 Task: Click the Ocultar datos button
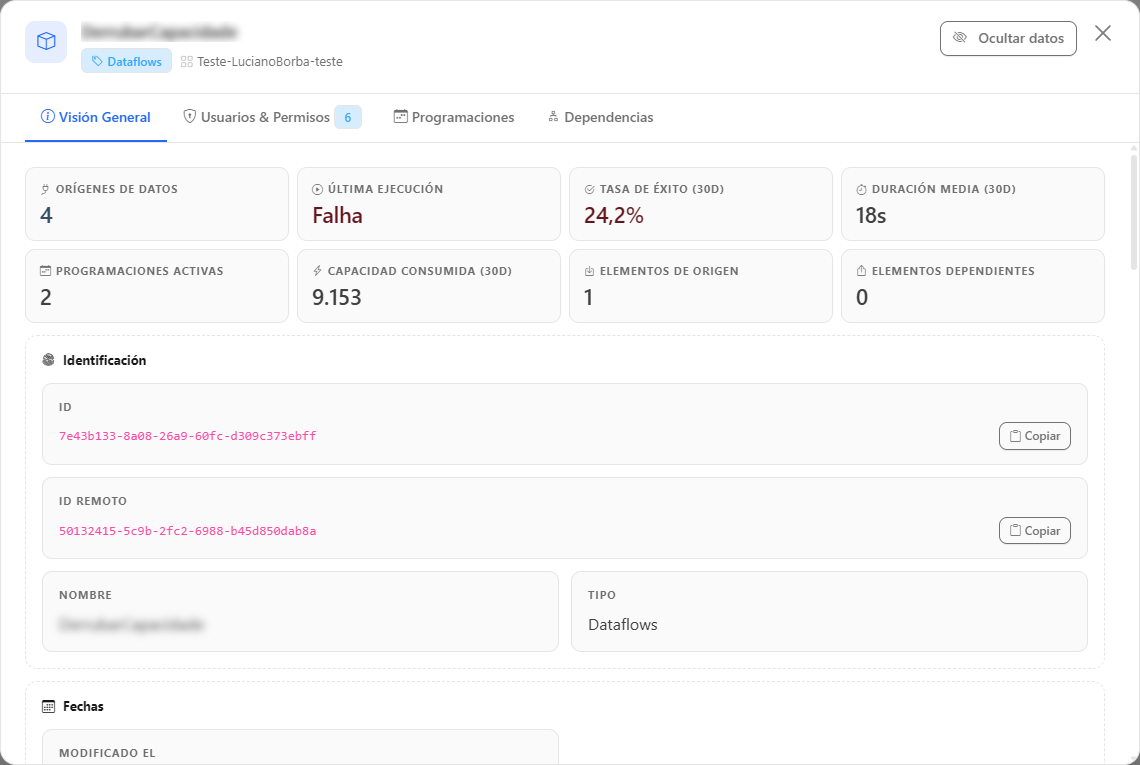pyautogui.click(x=1008, y=39)
